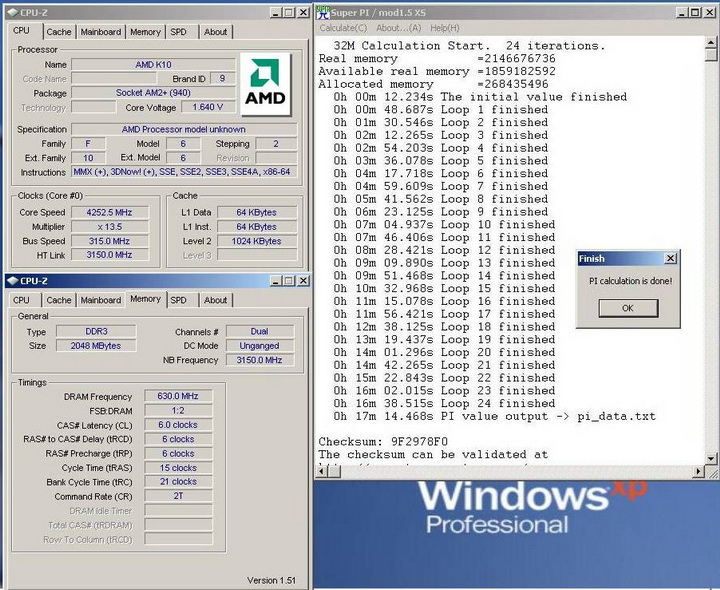Image resolution: width=720 pixels, height=590 pixels.
Task: Click the Specification field text
Action: [184, 129]
